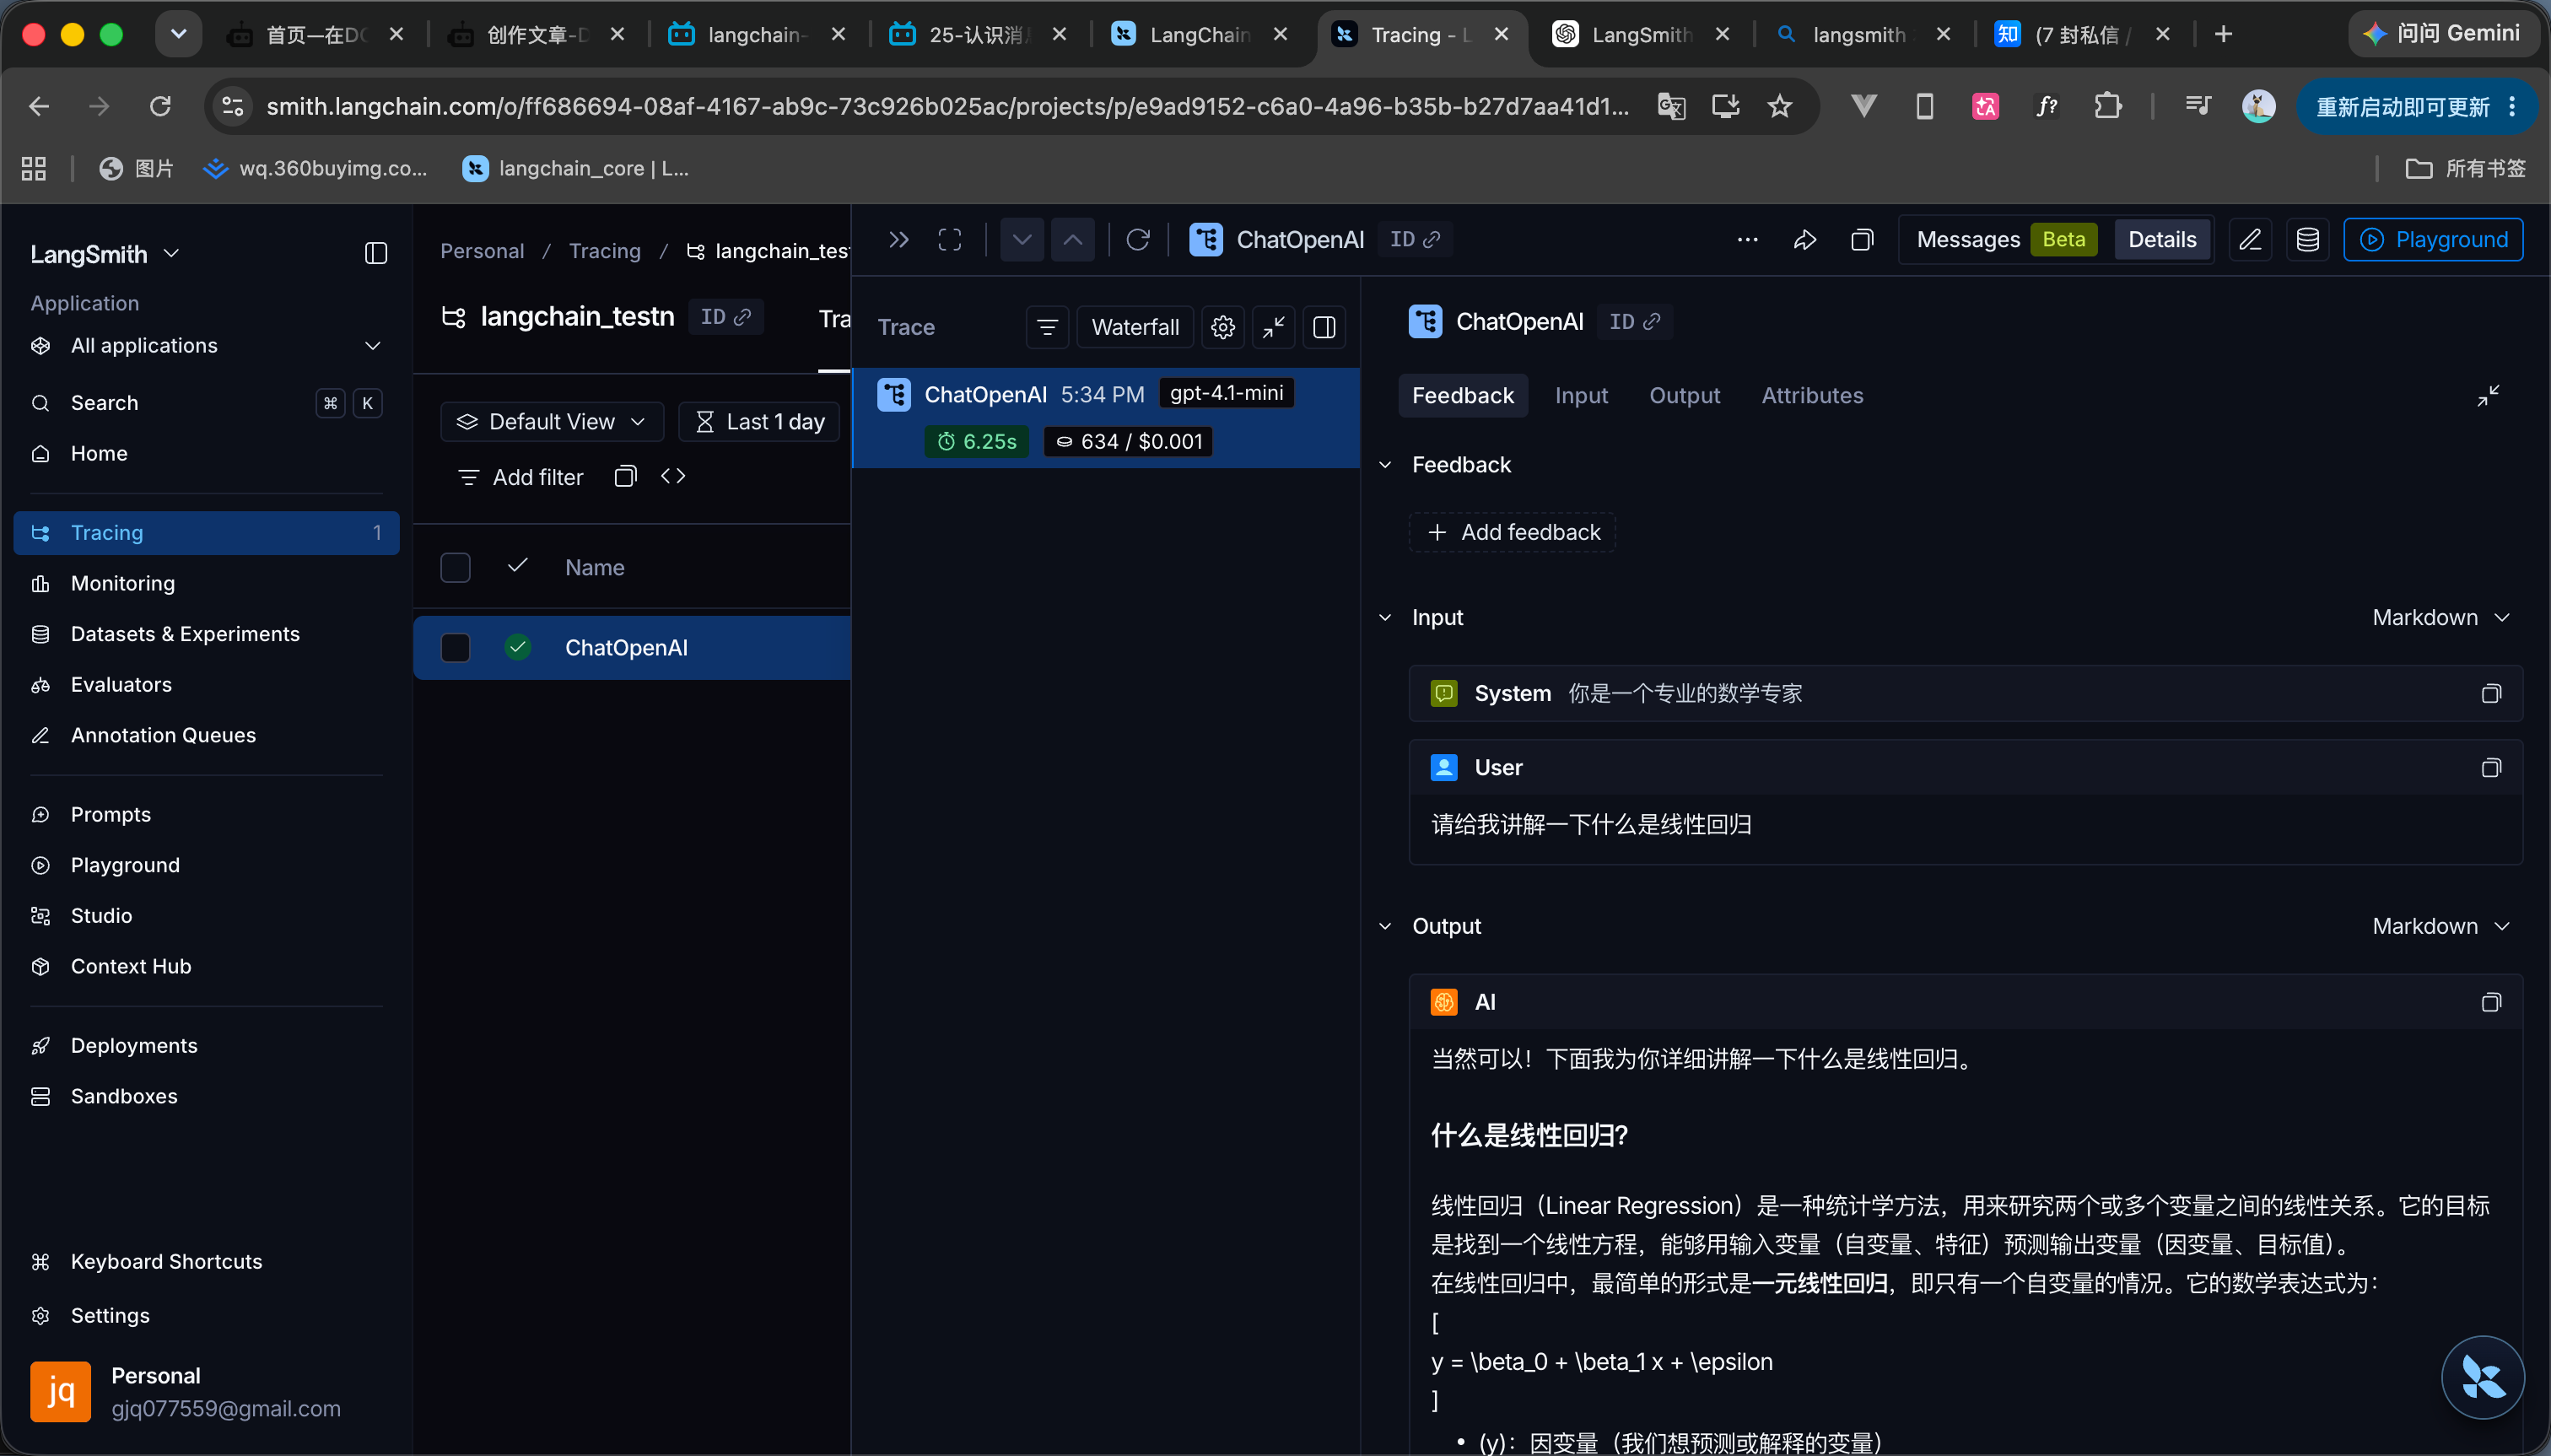
Task: Expand All applications selector
Action: click(207, 346)
